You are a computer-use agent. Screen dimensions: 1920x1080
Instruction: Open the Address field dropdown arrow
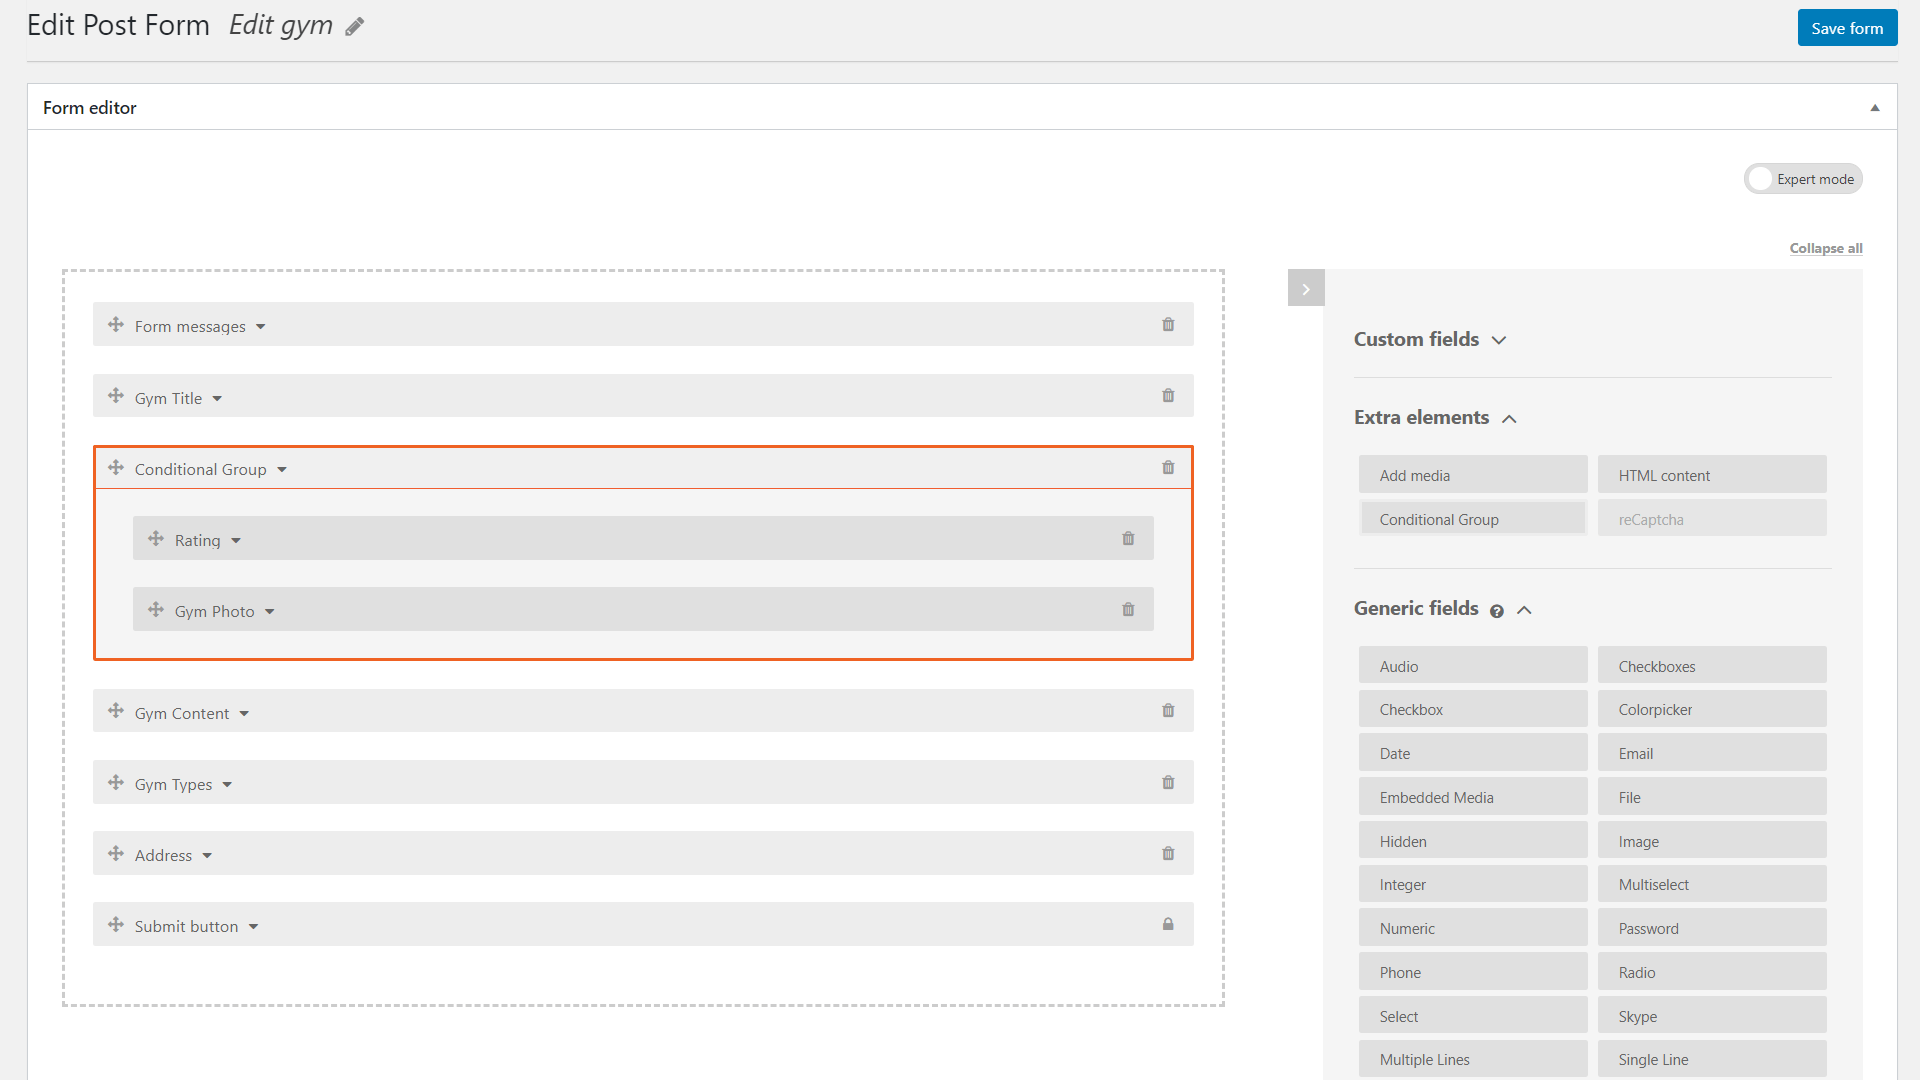208,856
